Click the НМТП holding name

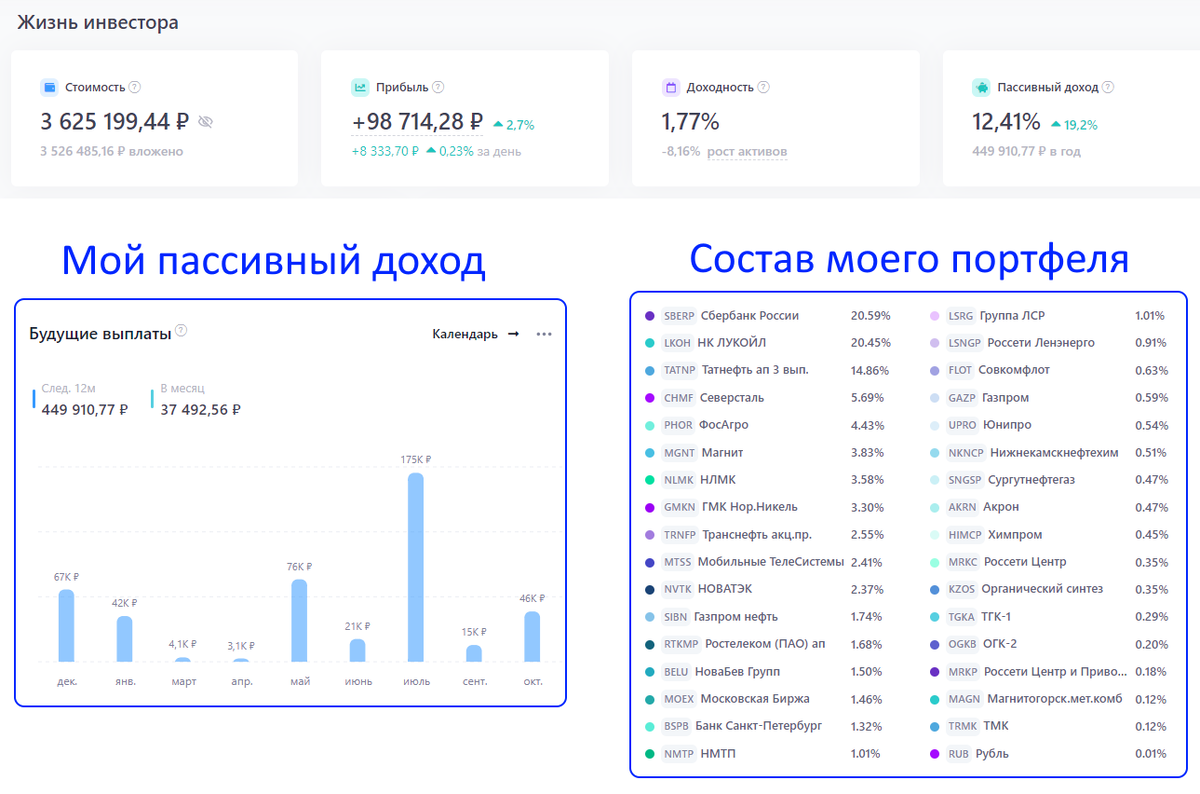[718, 754]
